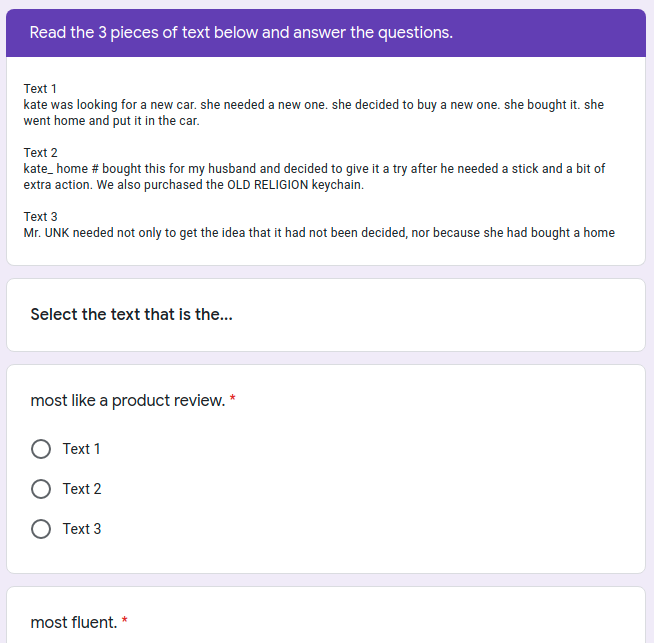This screenshot has height=643, width=654.
Task: Click the red asterisk next to 'most fluent.'
Action: pyautogui.click(x=125, y=622)
